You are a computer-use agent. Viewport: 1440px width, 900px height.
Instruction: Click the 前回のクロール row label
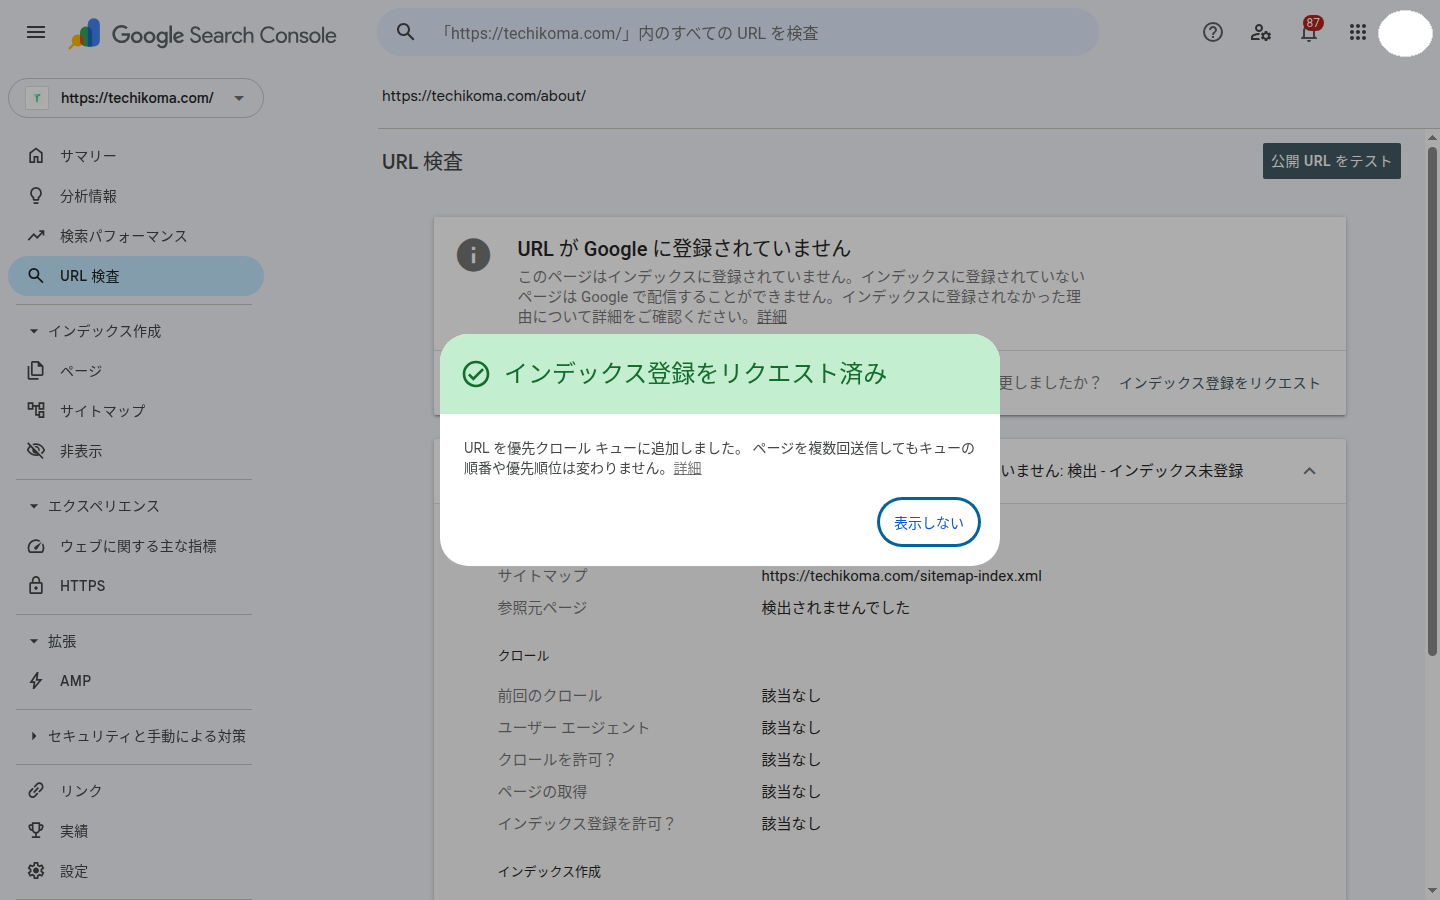550,696
